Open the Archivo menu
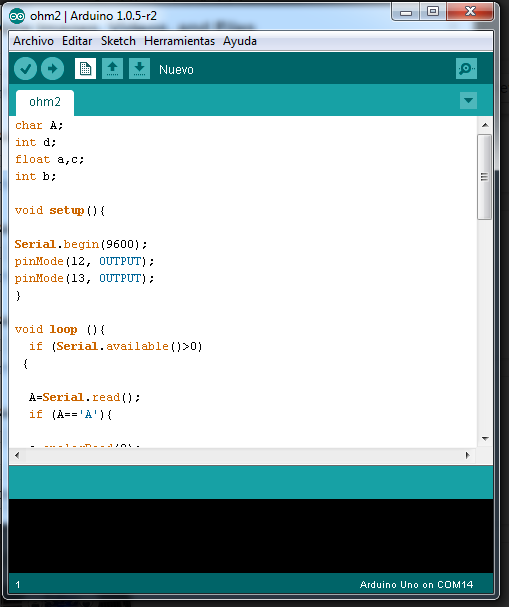Viewport: 509px width, 607px height. pos(33,41)
